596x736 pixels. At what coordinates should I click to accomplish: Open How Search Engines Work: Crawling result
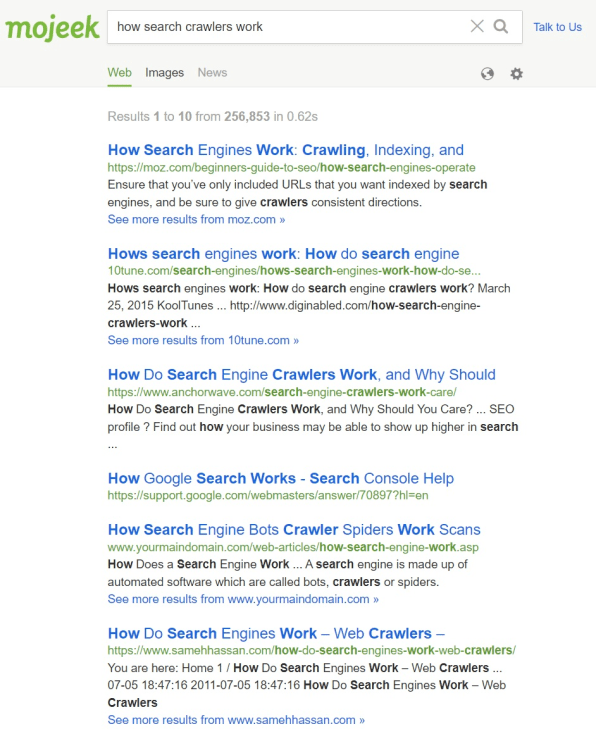pos(286,150)
